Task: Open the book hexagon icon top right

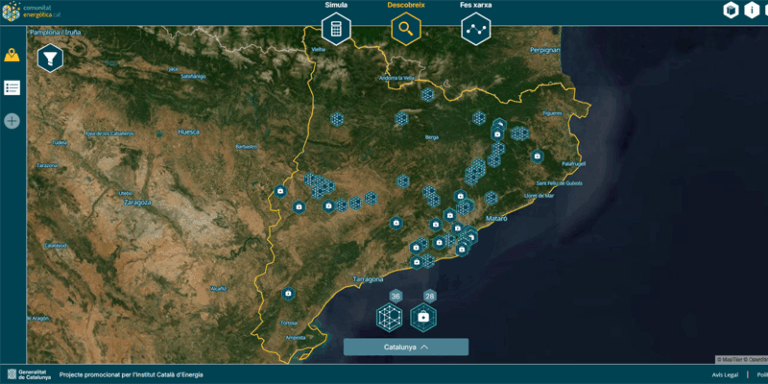Action: click(731, 10)
